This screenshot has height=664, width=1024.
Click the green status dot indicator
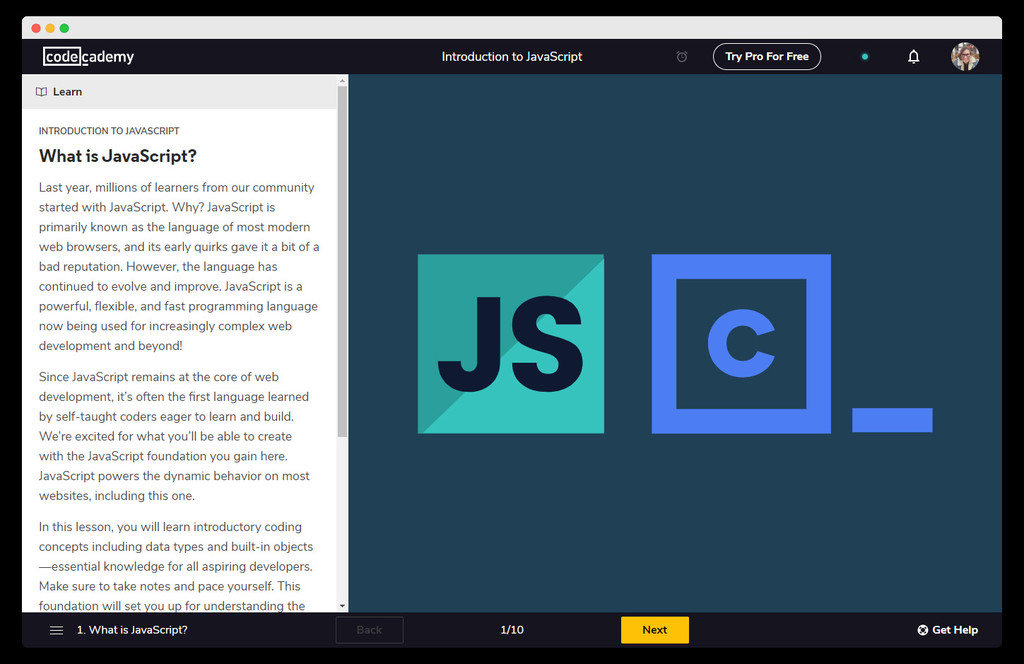(864, 57)
